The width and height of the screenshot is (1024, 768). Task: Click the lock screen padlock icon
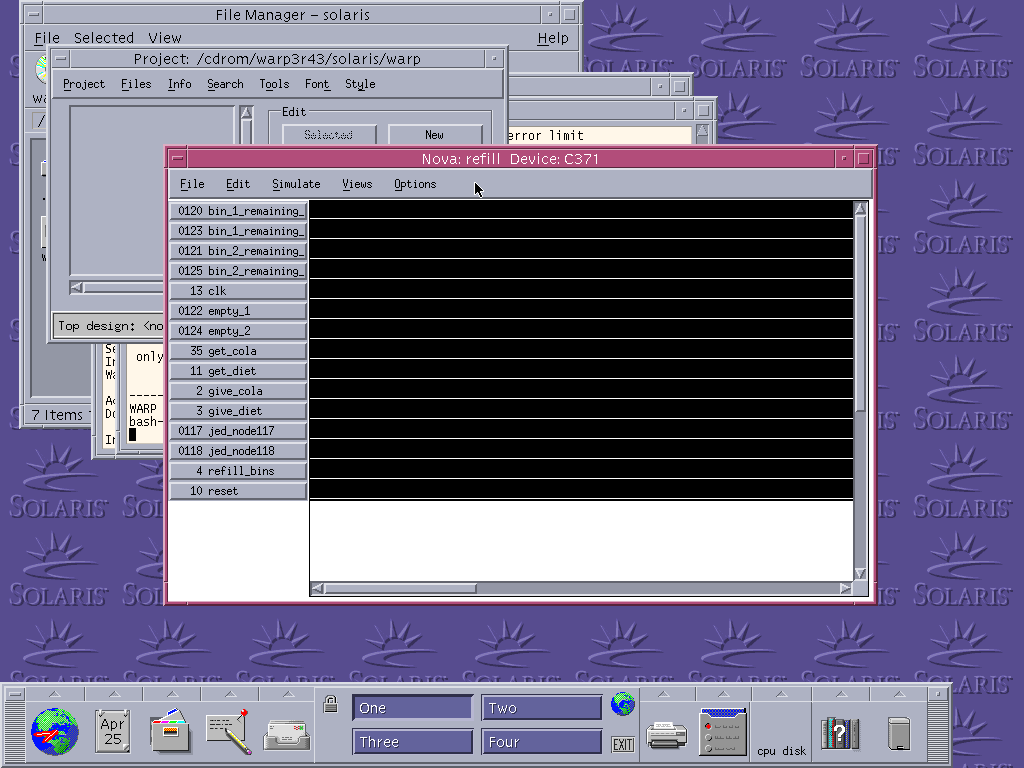point(330,704)
